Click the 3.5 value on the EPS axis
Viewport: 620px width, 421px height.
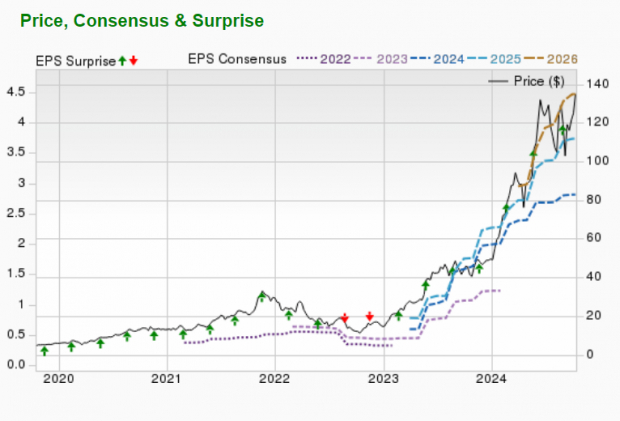[16, 152]
